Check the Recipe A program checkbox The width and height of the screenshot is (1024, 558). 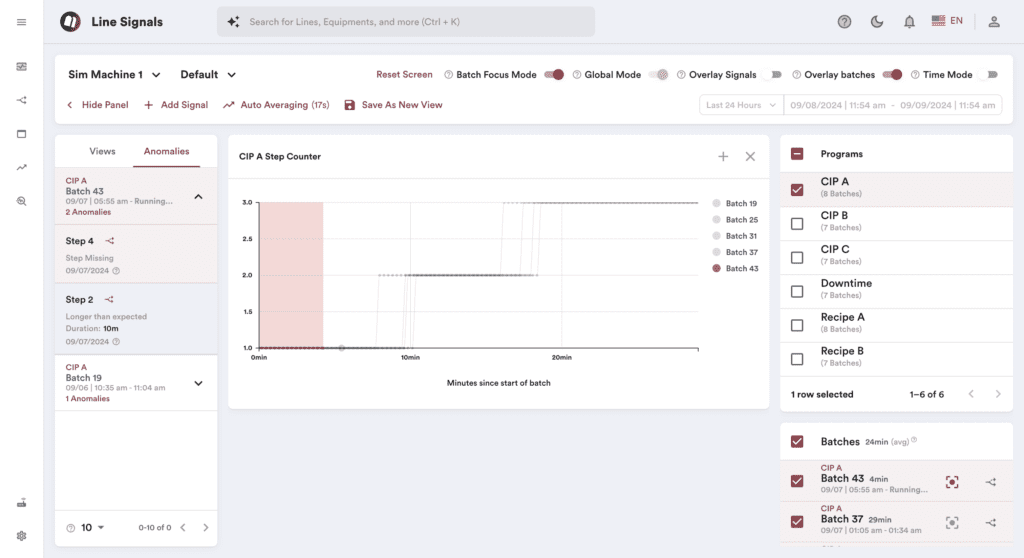pos(797,325)
